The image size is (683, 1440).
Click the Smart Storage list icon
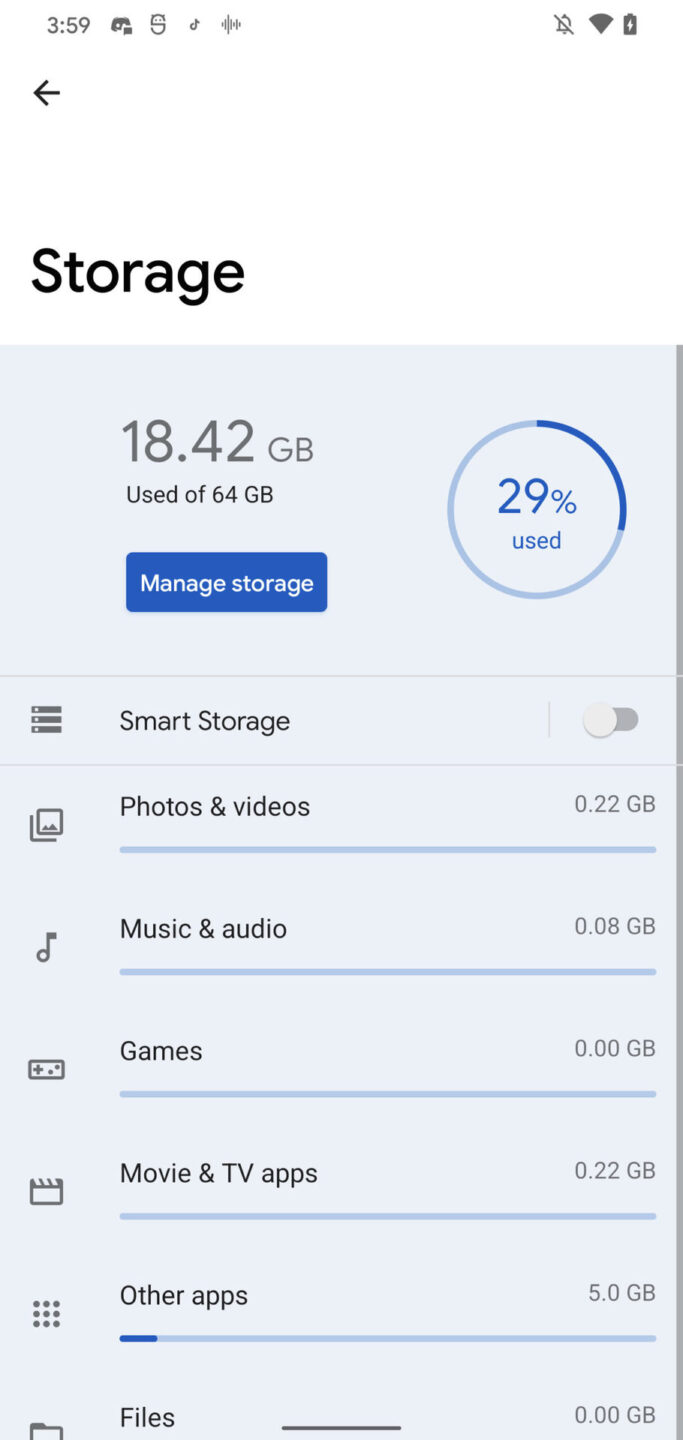(x=46, y=719)
